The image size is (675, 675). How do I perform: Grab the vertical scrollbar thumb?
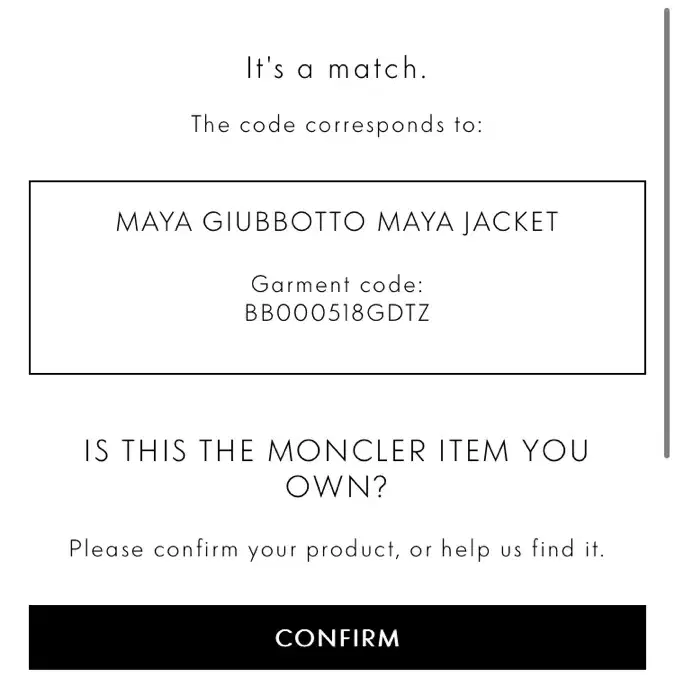(667, 233)
